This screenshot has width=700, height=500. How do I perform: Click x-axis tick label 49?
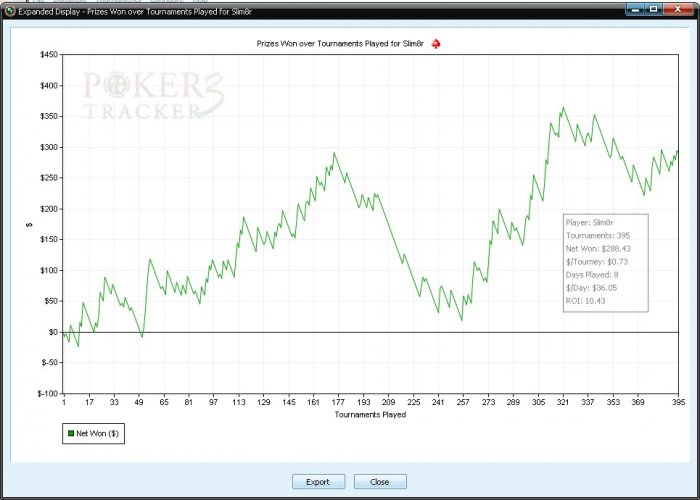(139, 402)
